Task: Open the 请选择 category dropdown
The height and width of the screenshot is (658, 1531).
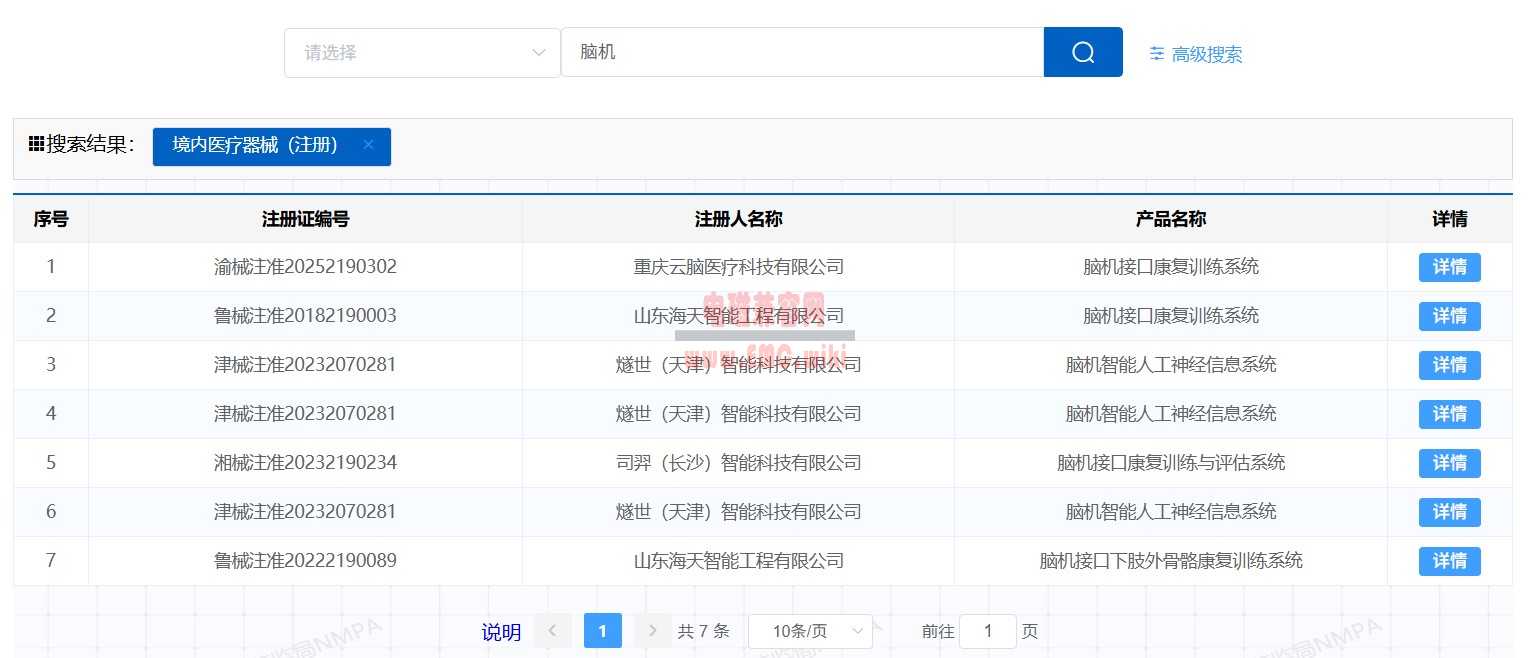Action: [422, 53]
